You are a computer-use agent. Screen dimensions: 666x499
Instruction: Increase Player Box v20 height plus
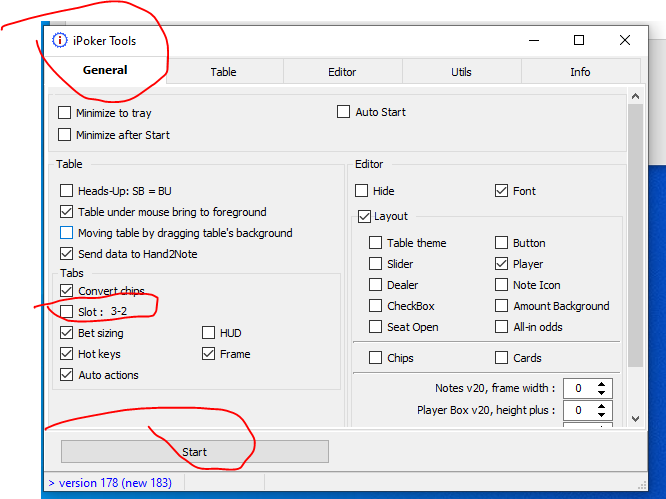(x=601, y=406)
